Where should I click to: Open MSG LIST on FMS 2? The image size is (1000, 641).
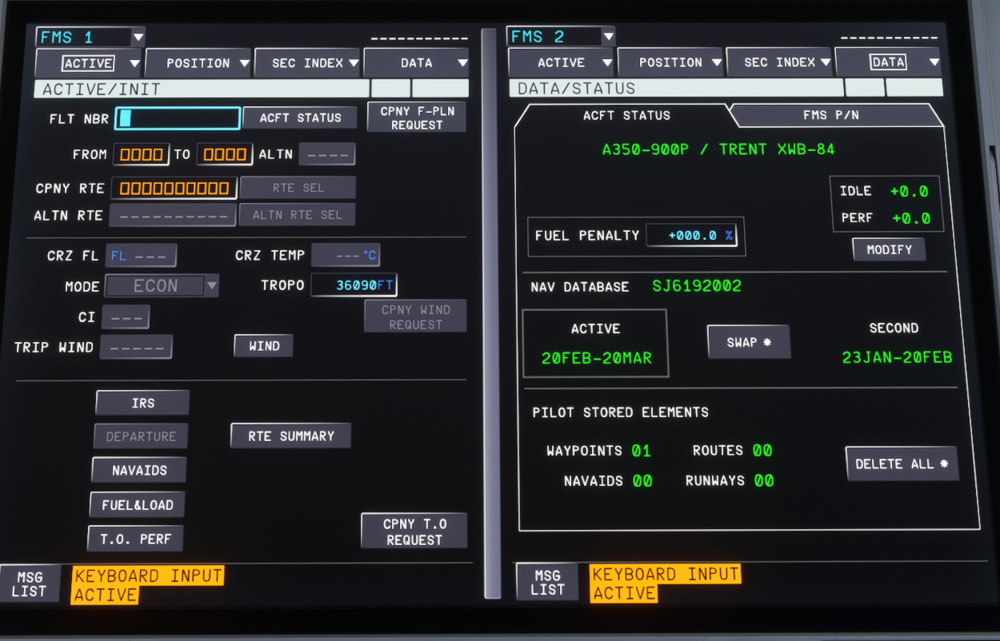546,582
